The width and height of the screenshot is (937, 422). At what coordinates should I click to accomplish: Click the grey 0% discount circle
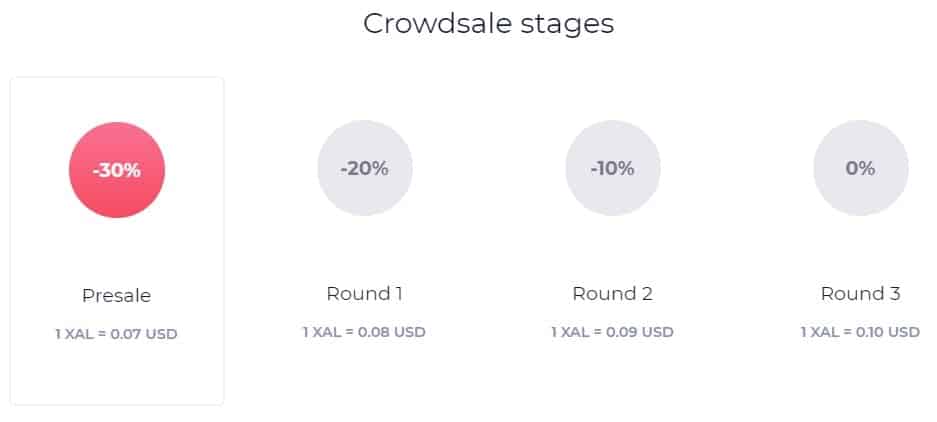pyautogui.click(x=861, y=168)
